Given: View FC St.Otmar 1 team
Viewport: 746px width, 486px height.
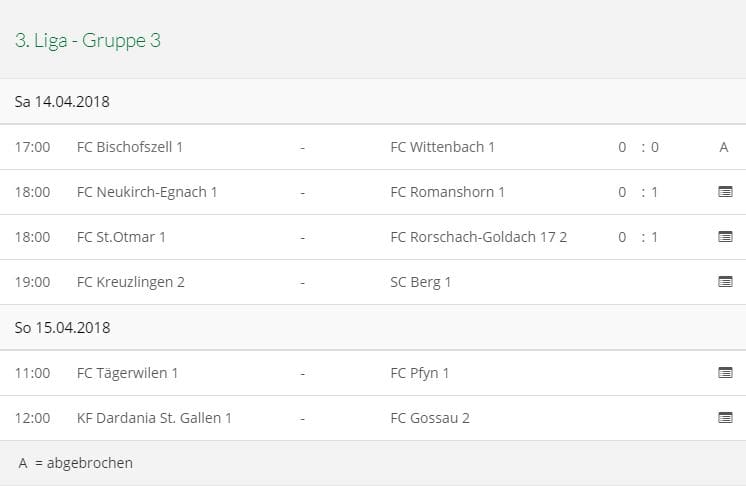Looking at the screenshot, I should click(x=121, y=237).
